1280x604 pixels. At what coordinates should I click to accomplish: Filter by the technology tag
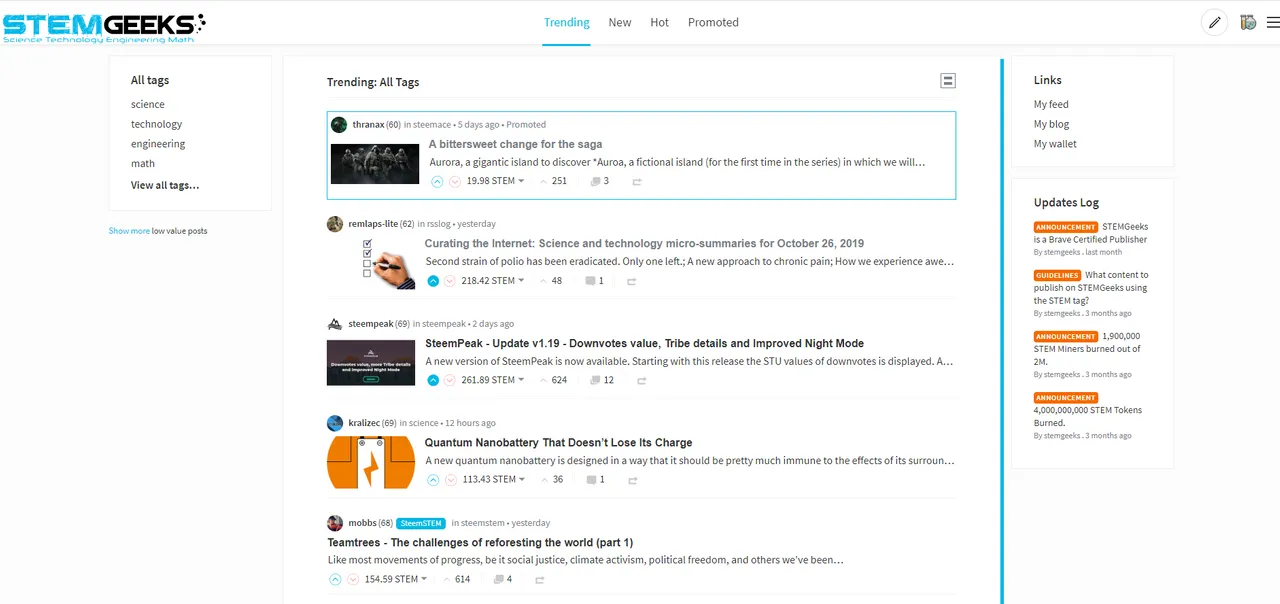point(157,124)
